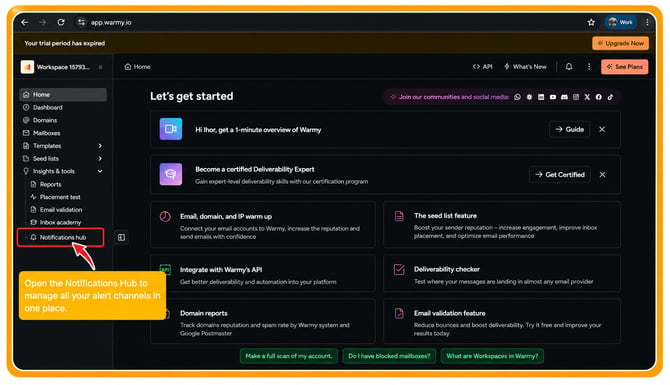Click the seed list document icon
This screenshot has width=670, height=385.
[399, 216]
